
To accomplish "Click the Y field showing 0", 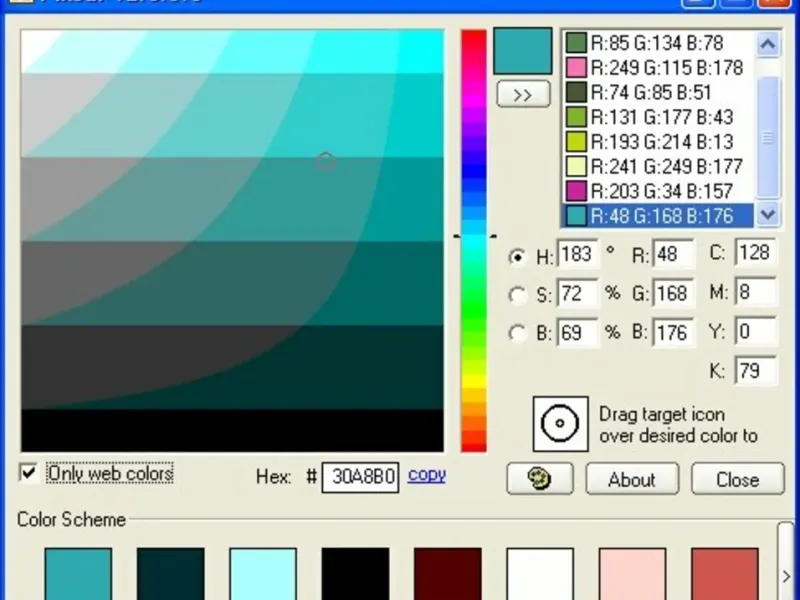I will pos(756,331).
